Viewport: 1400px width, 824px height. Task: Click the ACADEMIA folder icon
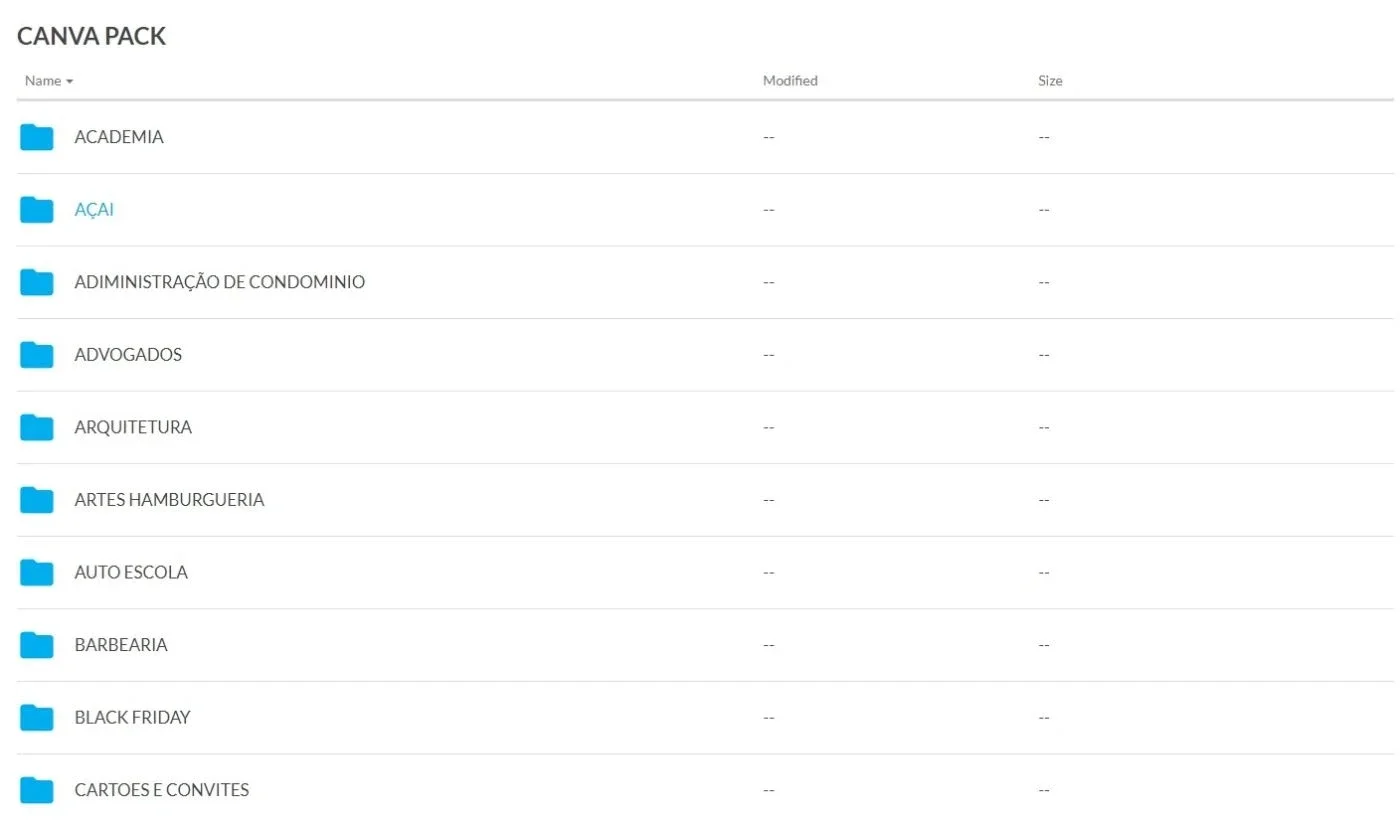pyautogui.click(x=37, y=137)
